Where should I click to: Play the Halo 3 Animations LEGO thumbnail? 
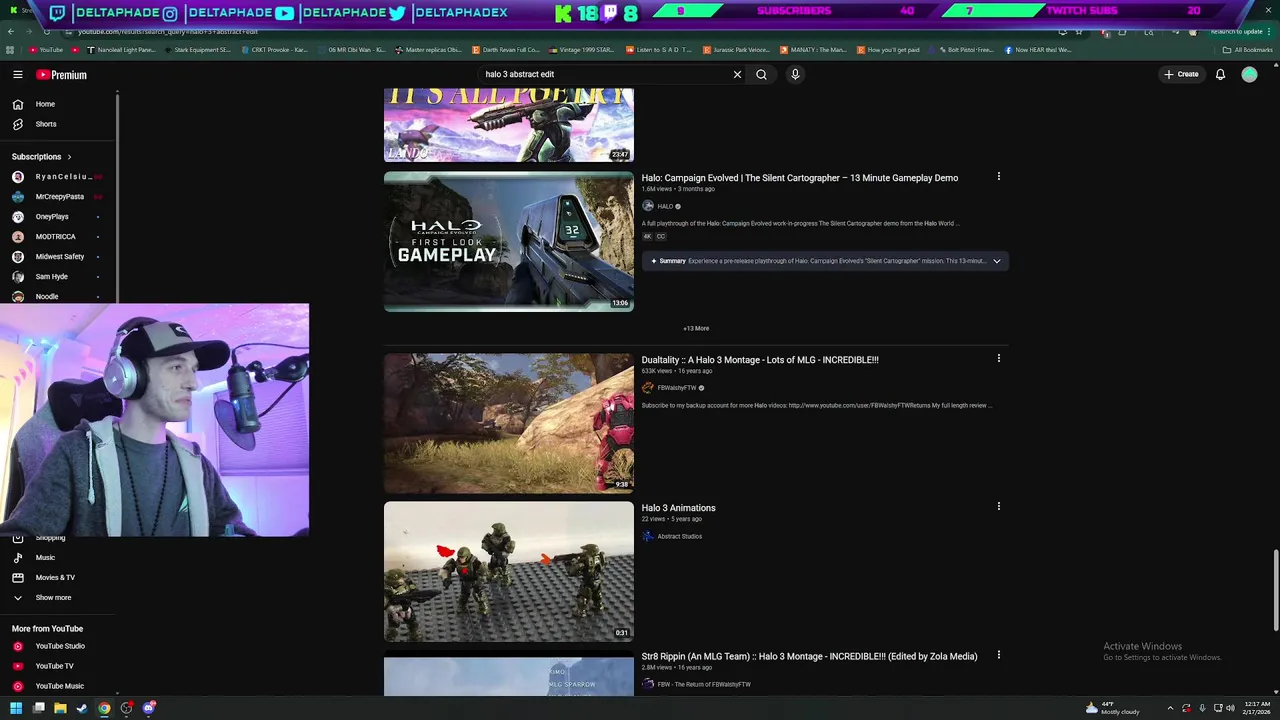pos(508,571)
